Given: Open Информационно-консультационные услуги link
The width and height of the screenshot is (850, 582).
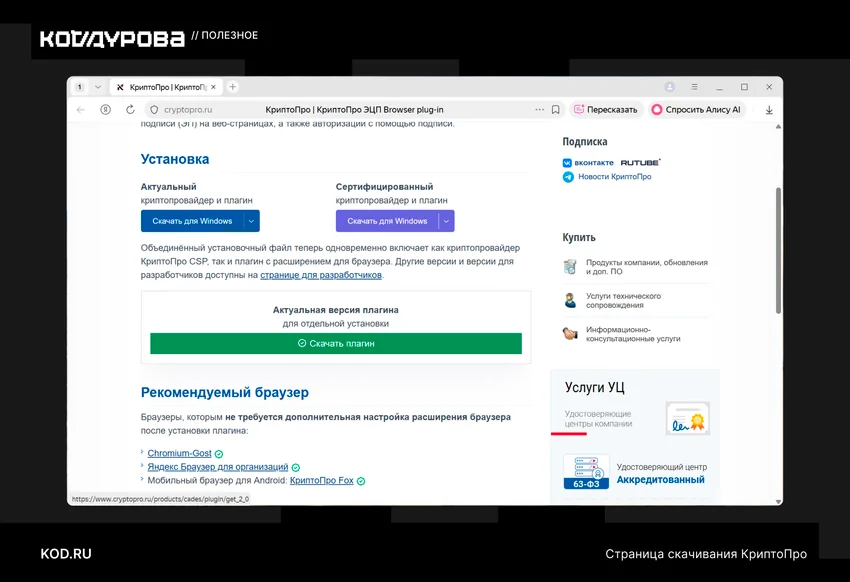Looking at the screenshot, I should [633, 334].
